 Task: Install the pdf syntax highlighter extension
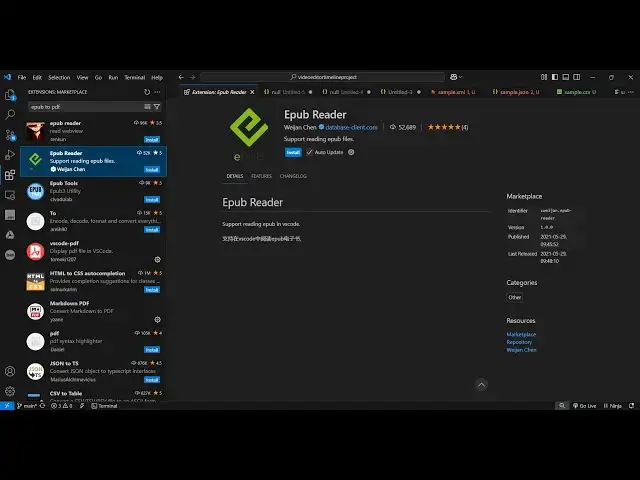click(152, 350)
